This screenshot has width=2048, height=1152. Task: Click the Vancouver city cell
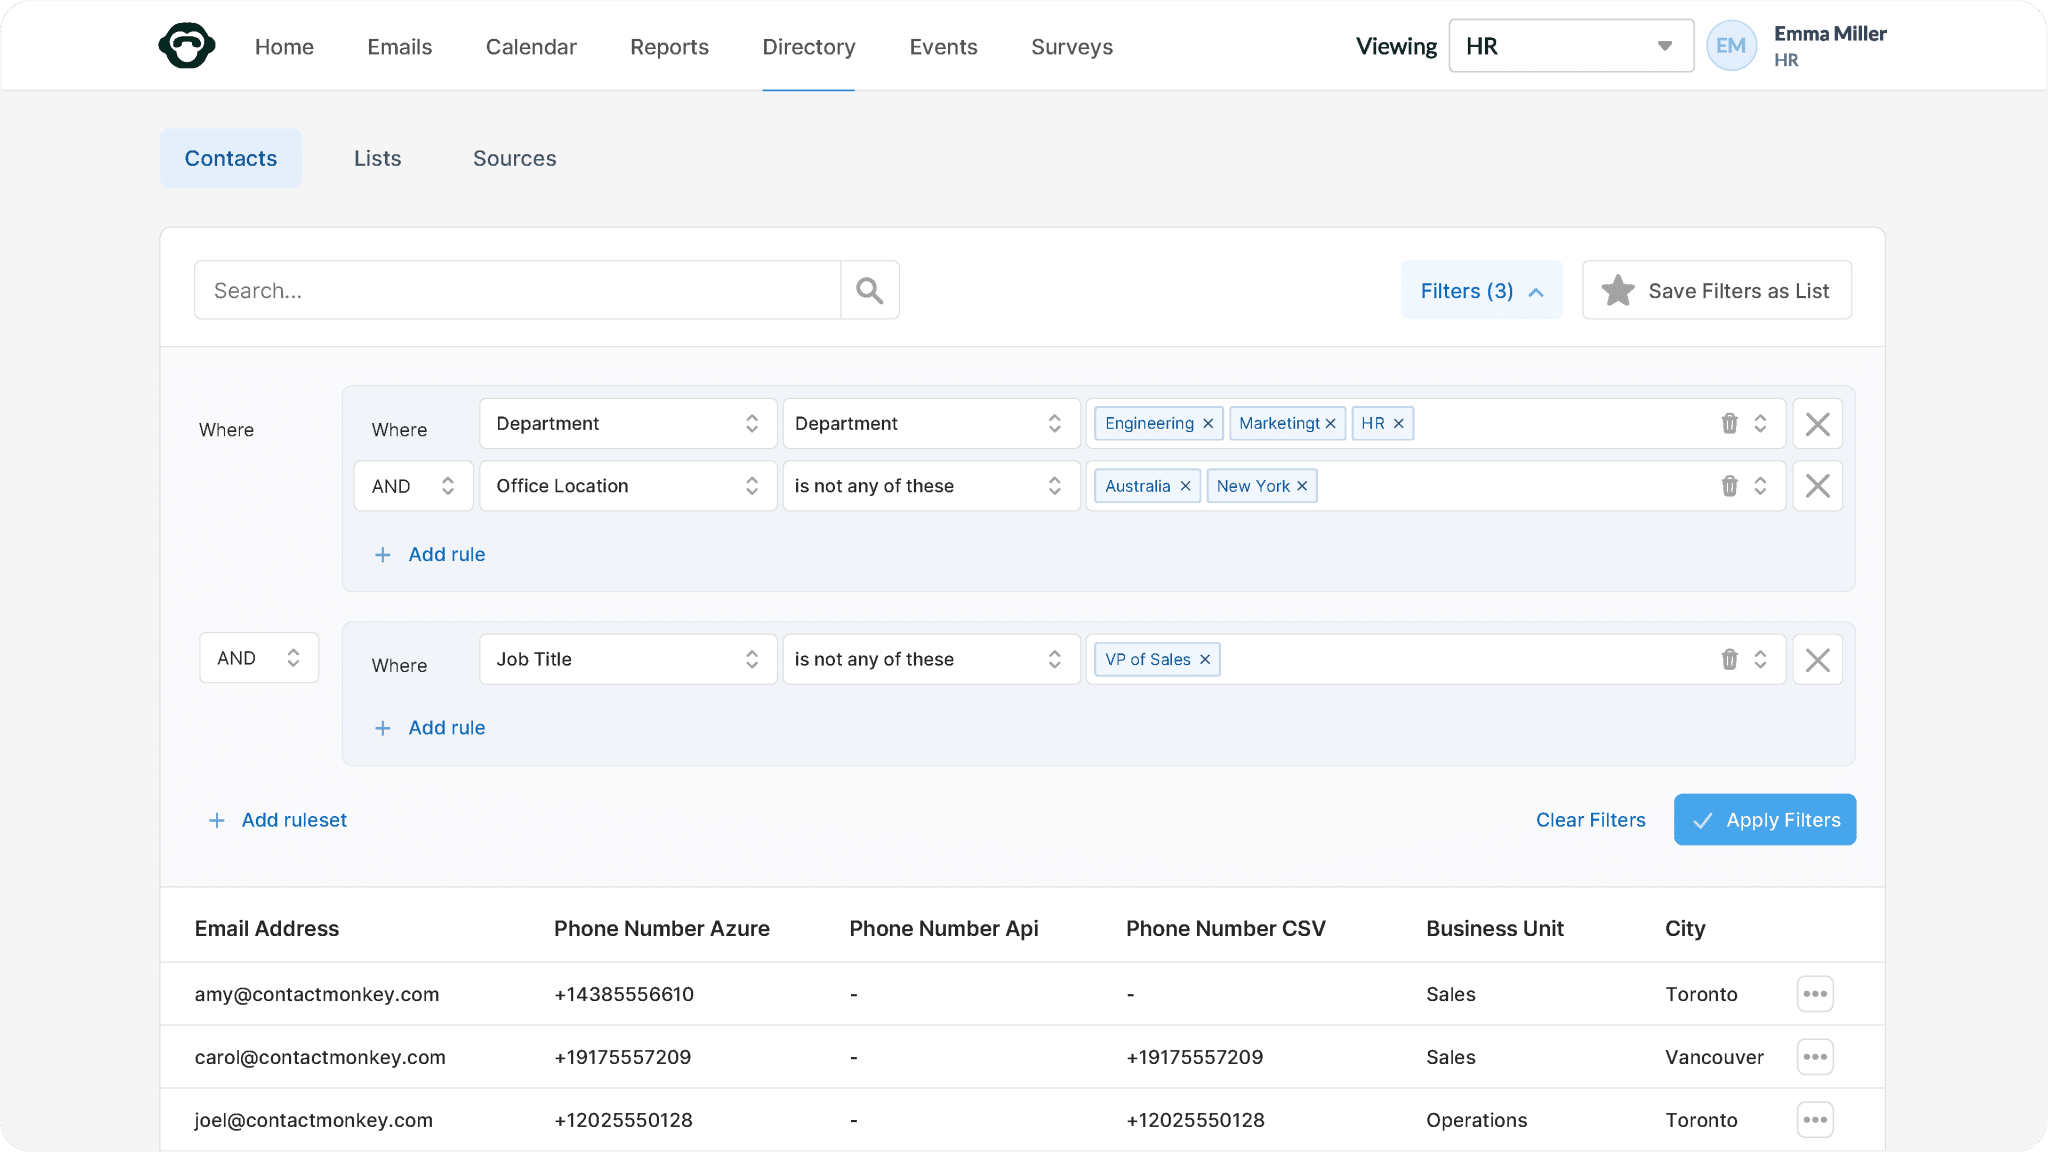click(x=1714, y=1057)
